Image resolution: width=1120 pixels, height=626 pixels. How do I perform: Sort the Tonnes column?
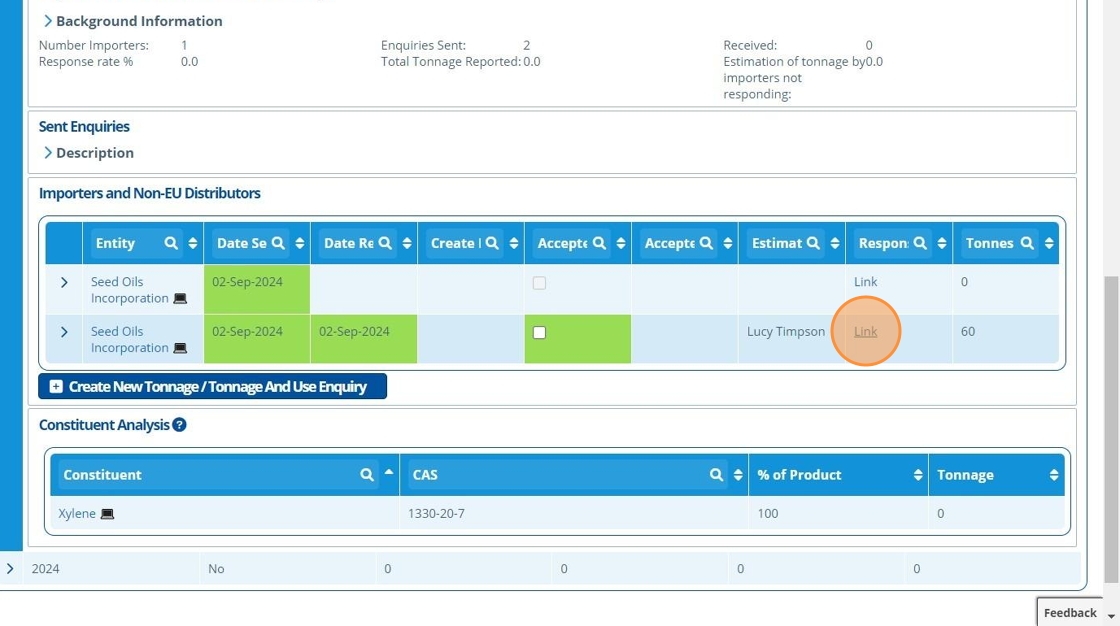(x=1049, y=243)
